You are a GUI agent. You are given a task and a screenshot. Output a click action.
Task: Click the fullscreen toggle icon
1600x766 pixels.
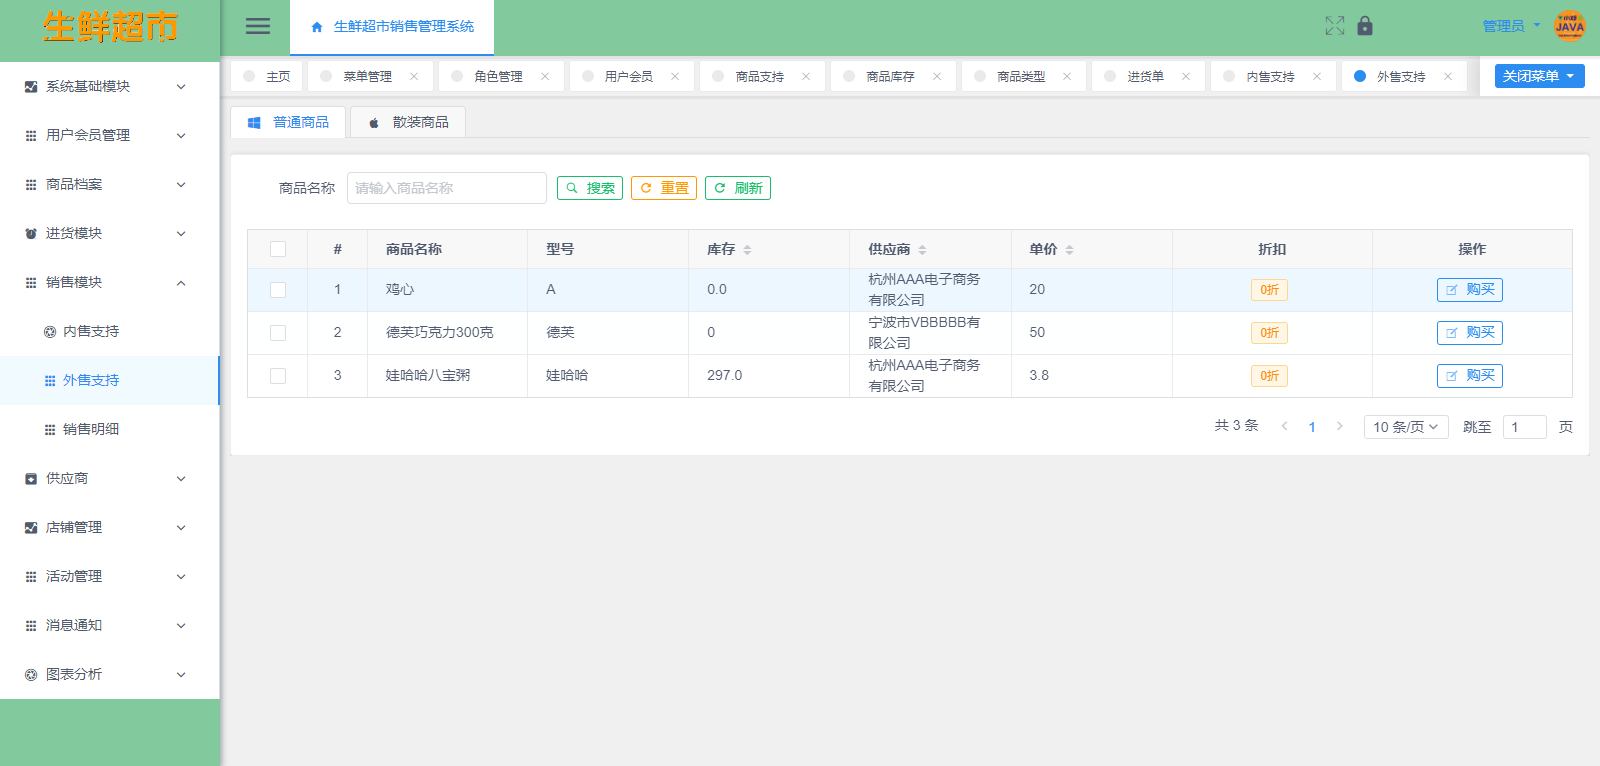point(1334,26)
